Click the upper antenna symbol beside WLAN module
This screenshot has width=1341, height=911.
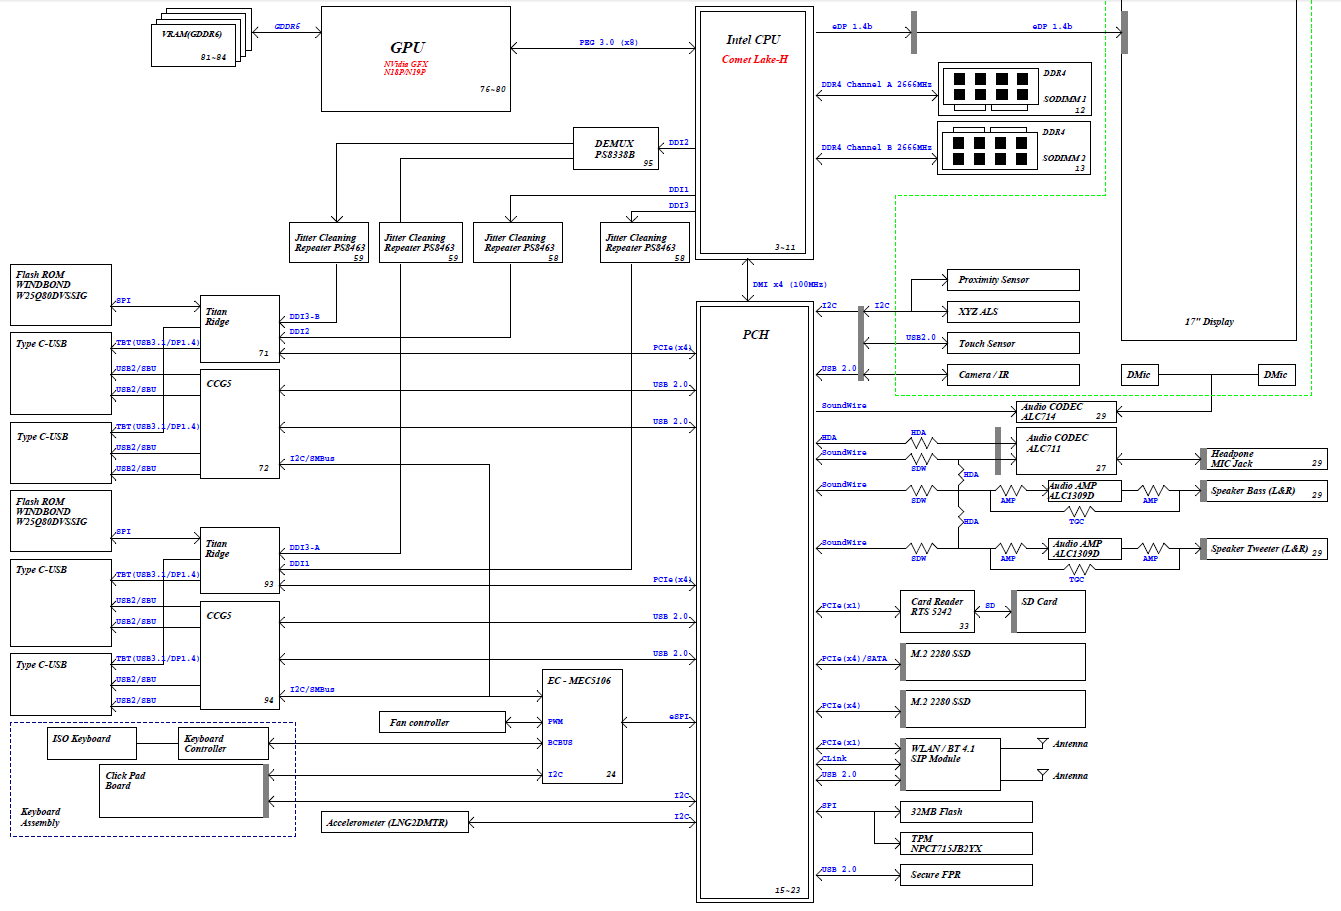(1043, 744)
